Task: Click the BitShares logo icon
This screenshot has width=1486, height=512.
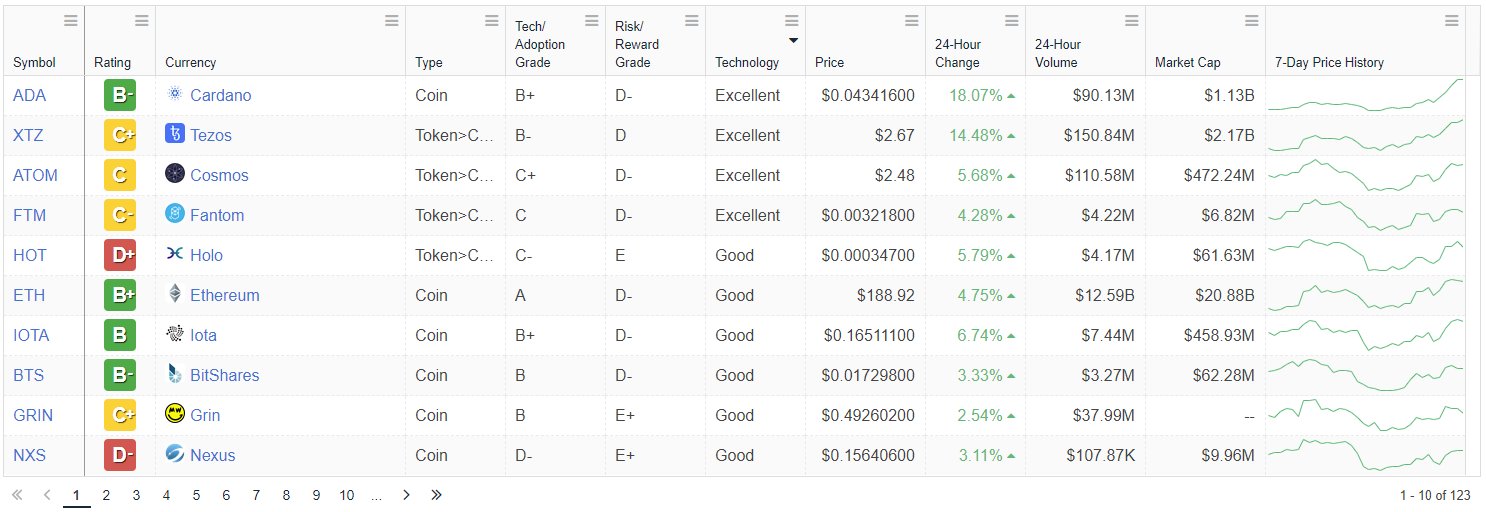Action: [175, 374]
